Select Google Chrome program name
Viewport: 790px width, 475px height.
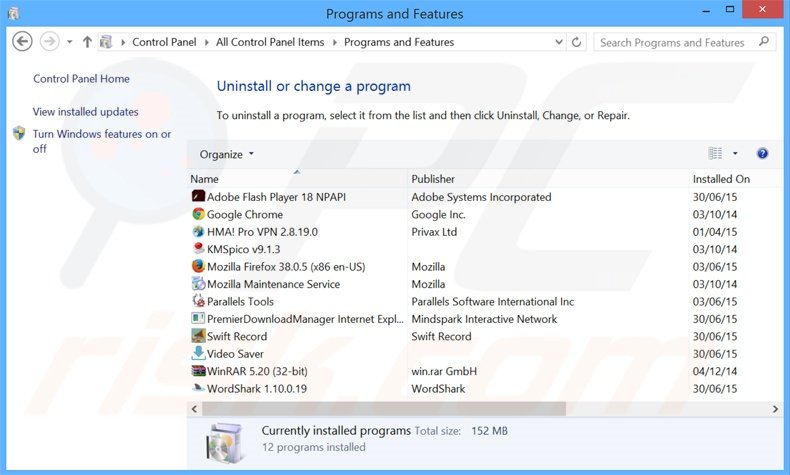[245, 215]
